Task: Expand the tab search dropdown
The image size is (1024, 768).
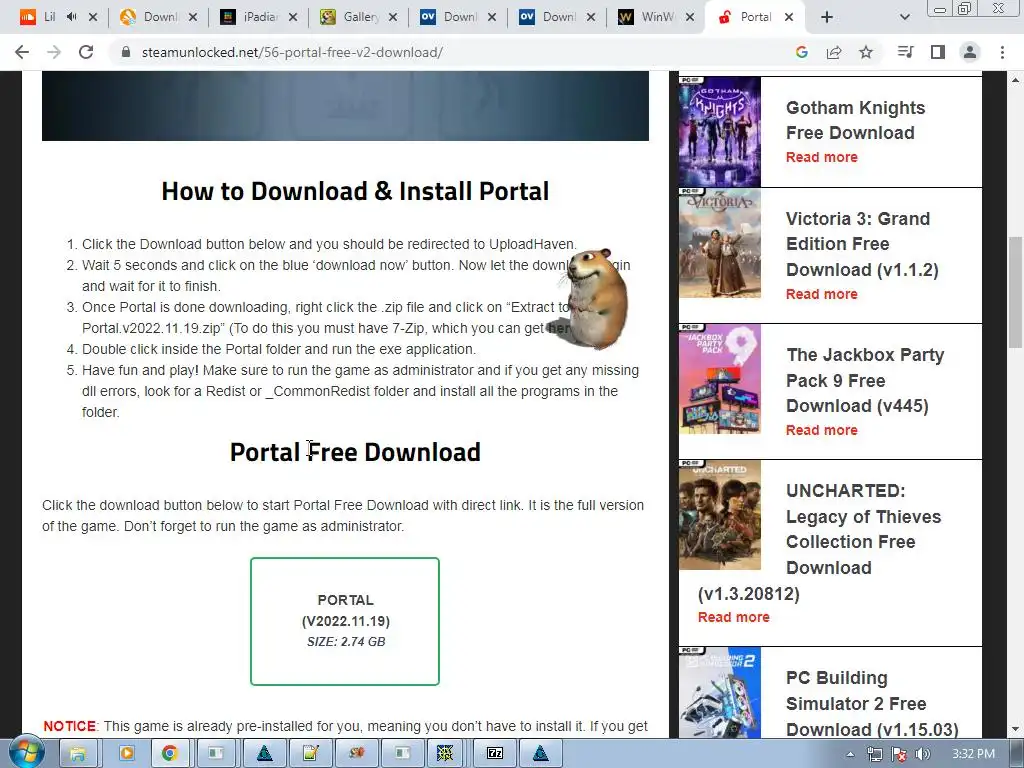Action: (904, 17)
